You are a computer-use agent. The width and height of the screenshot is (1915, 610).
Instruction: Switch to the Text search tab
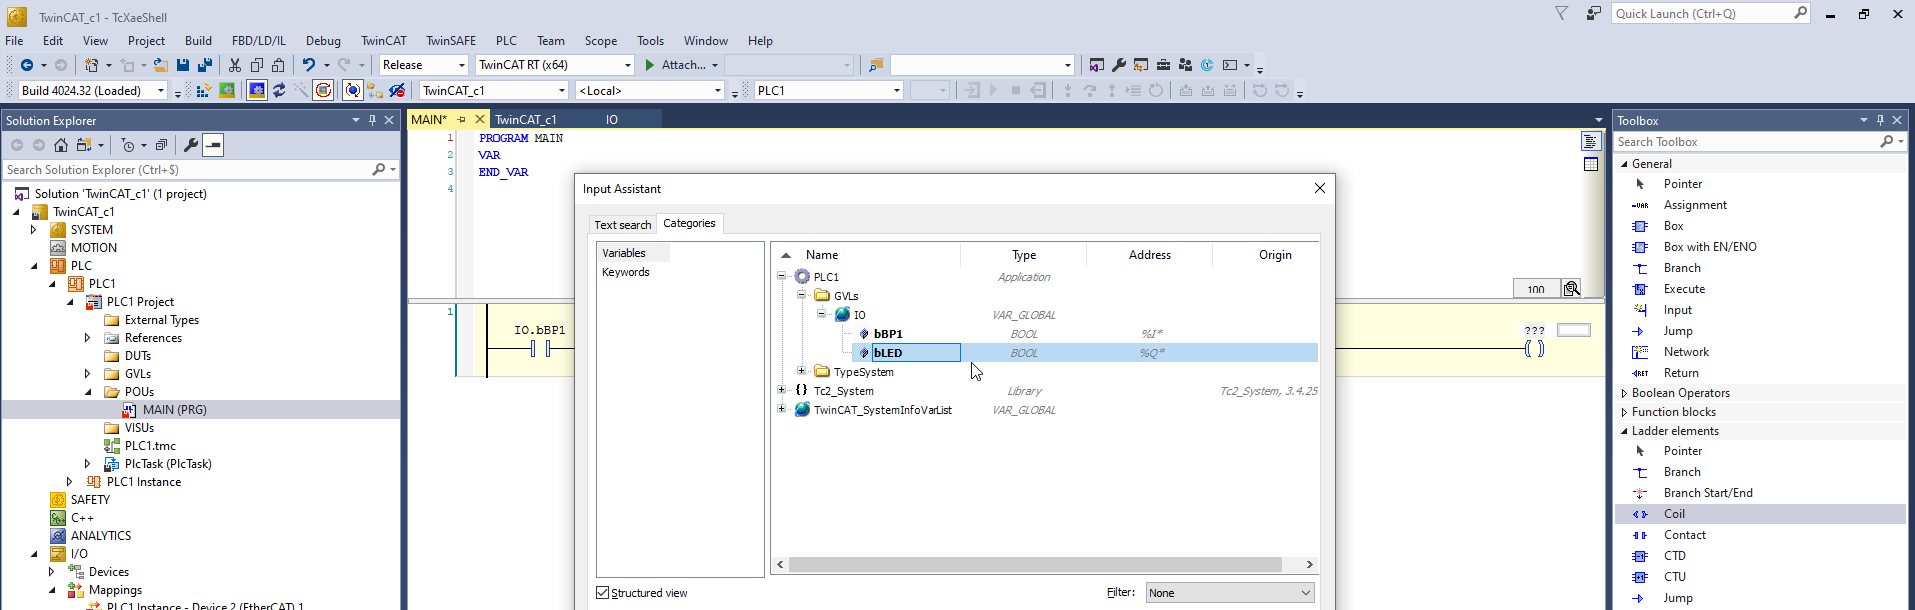[622, 225]
